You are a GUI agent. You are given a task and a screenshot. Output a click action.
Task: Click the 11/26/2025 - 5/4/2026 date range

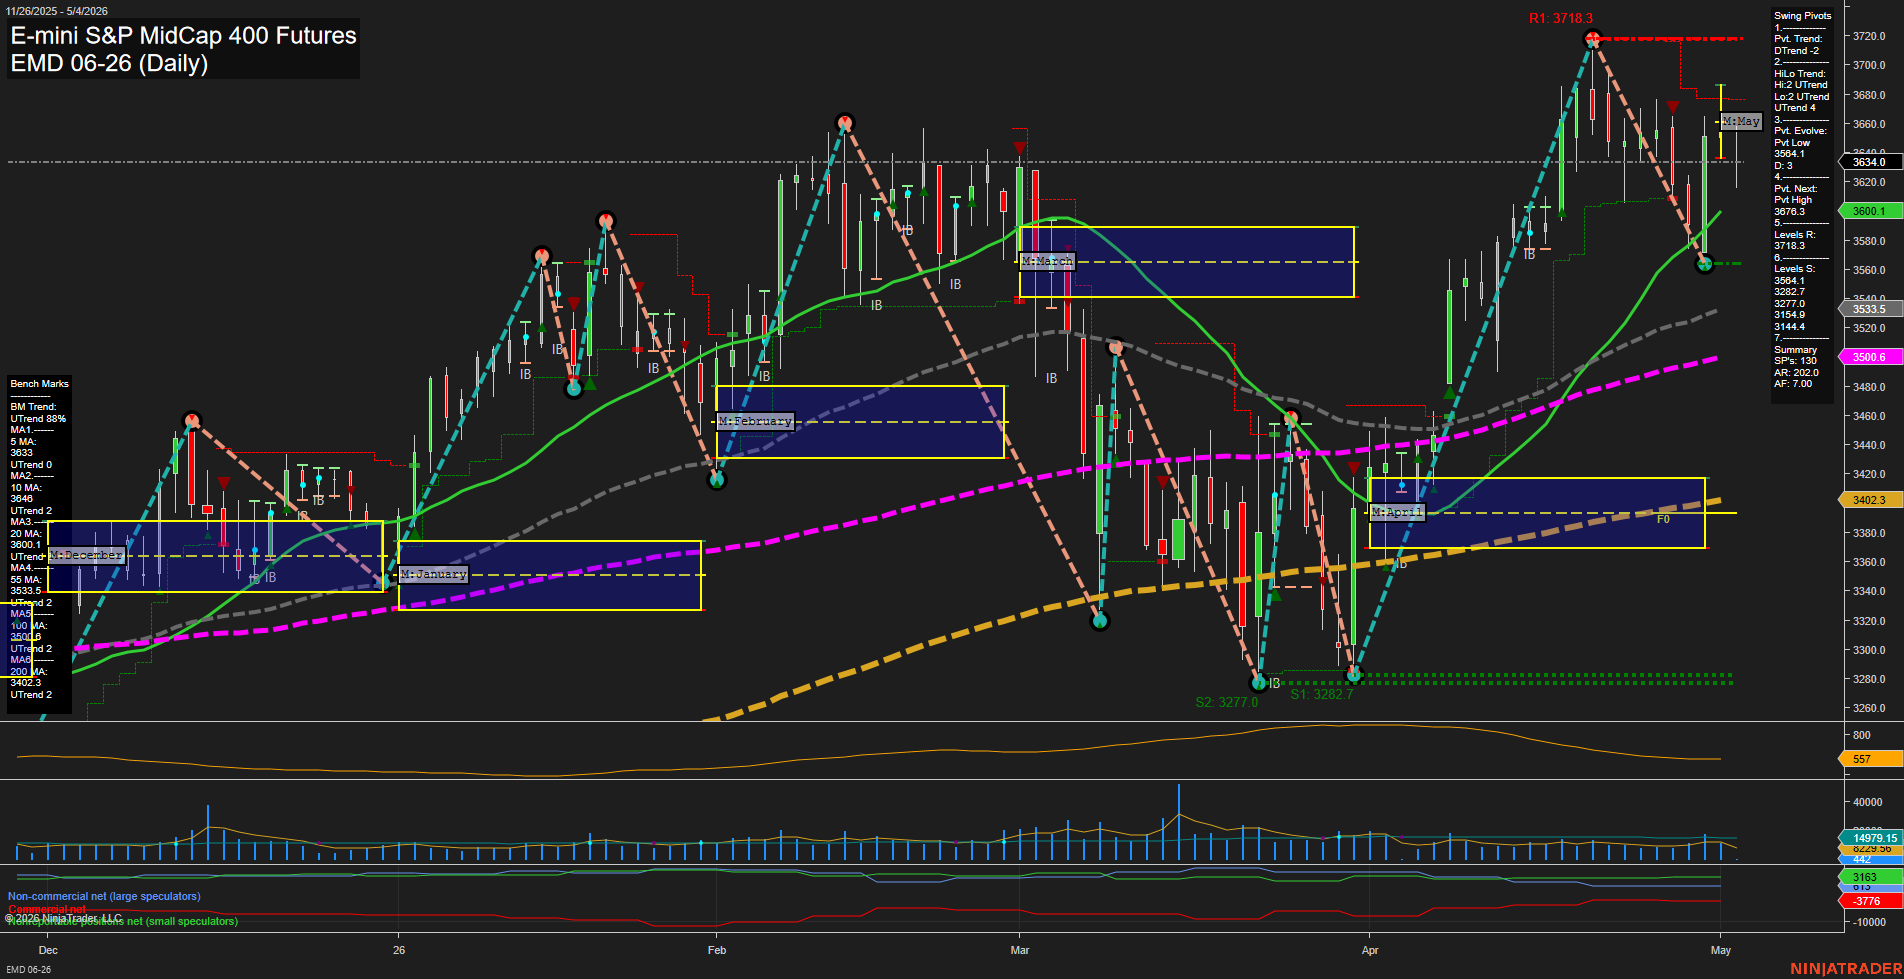[x=56, y=11]
